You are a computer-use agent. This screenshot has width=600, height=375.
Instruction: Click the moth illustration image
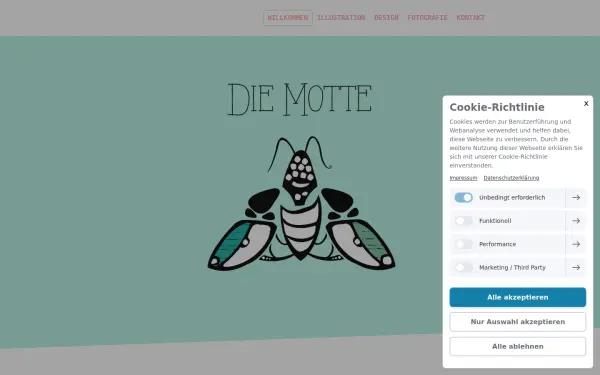point(301,203)
